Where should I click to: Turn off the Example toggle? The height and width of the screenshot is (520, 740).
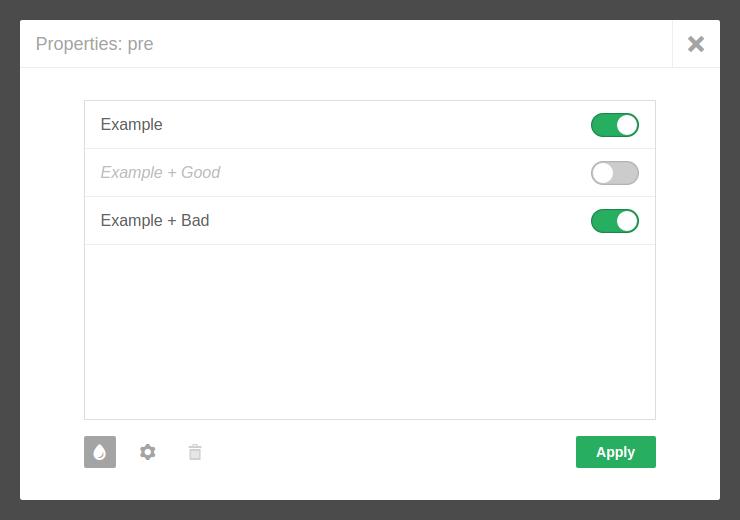coord(615,125)
